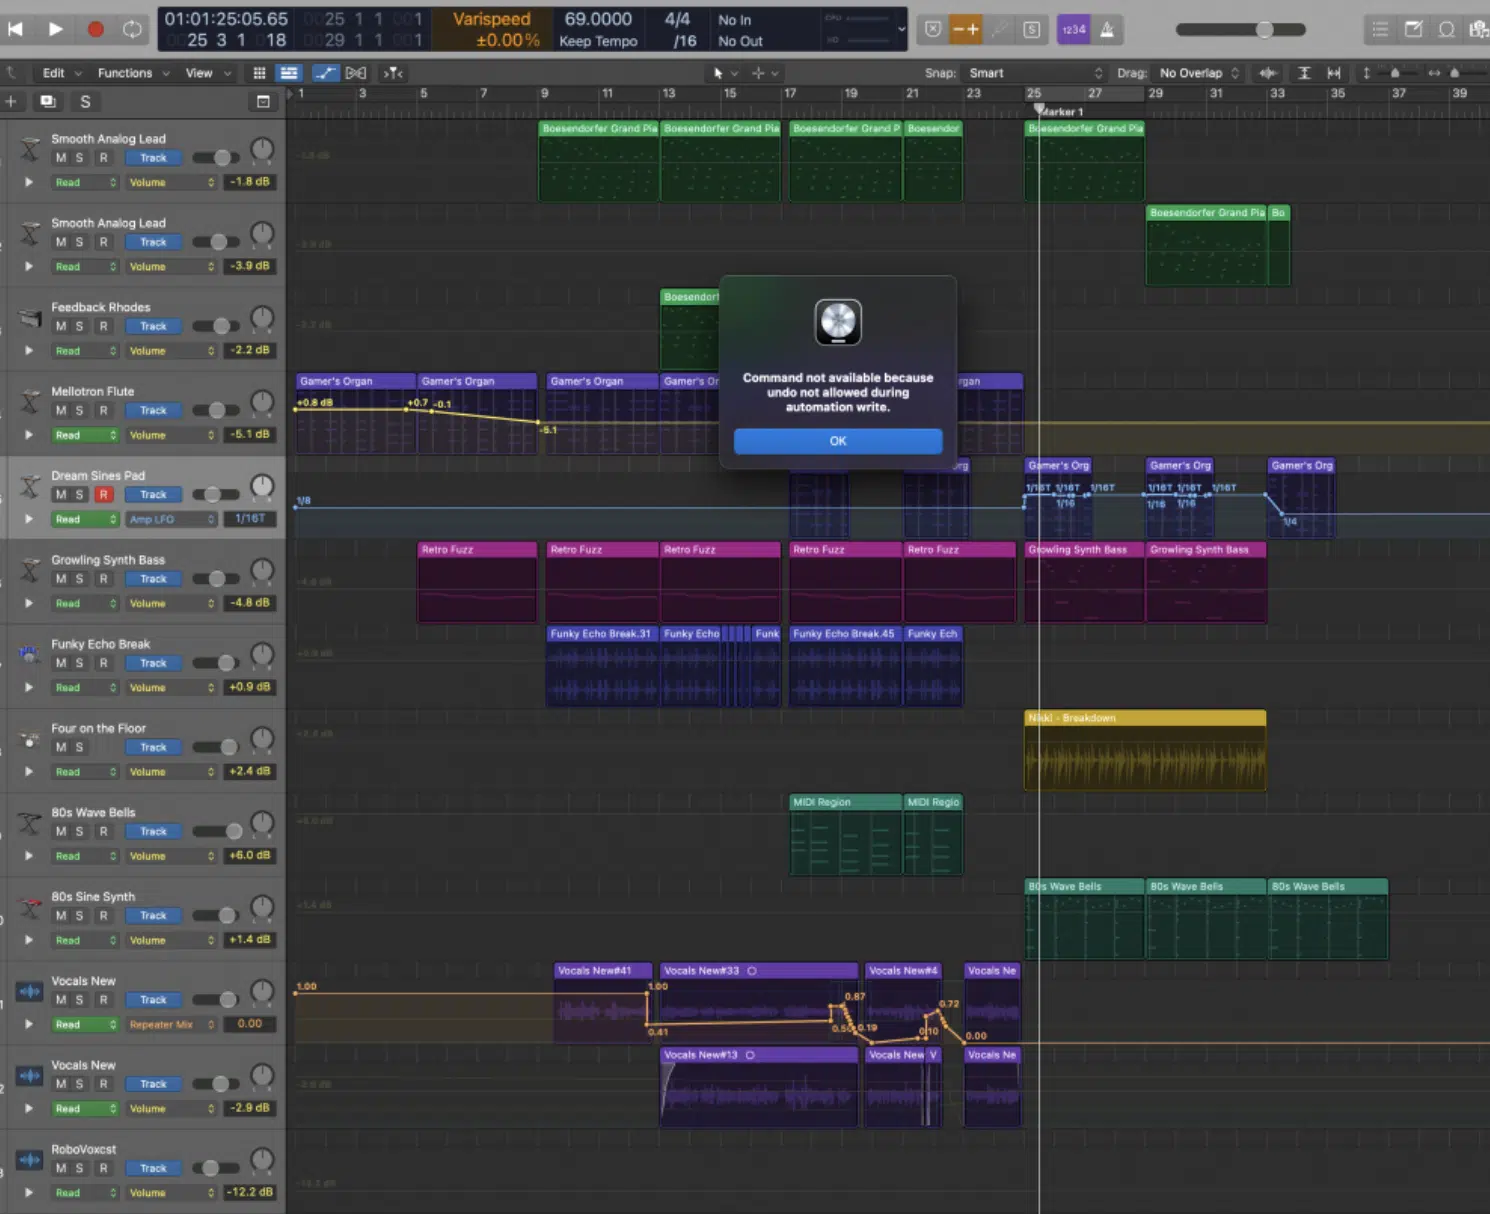Click Track automation button on Funky Echo Break
The height and width of the screenshot is (1214, 1490).
(x=153, y=663)
